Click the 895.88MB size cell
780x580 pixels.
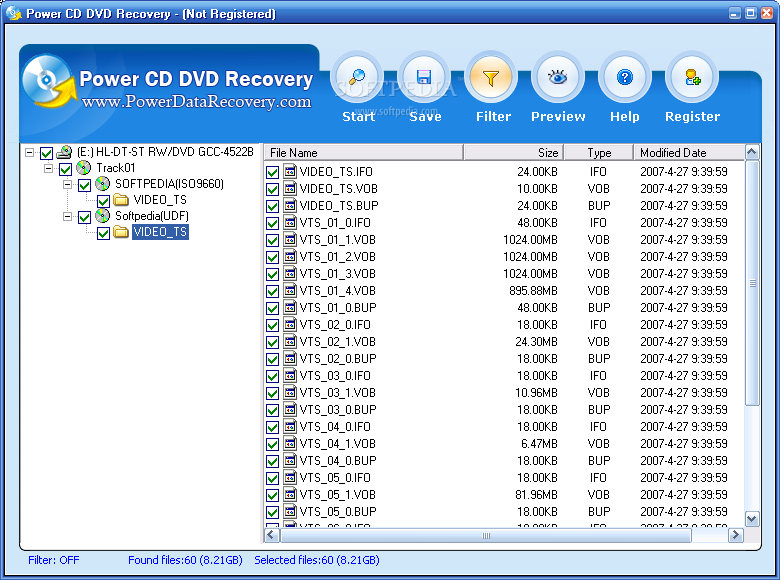pos(533,290)
